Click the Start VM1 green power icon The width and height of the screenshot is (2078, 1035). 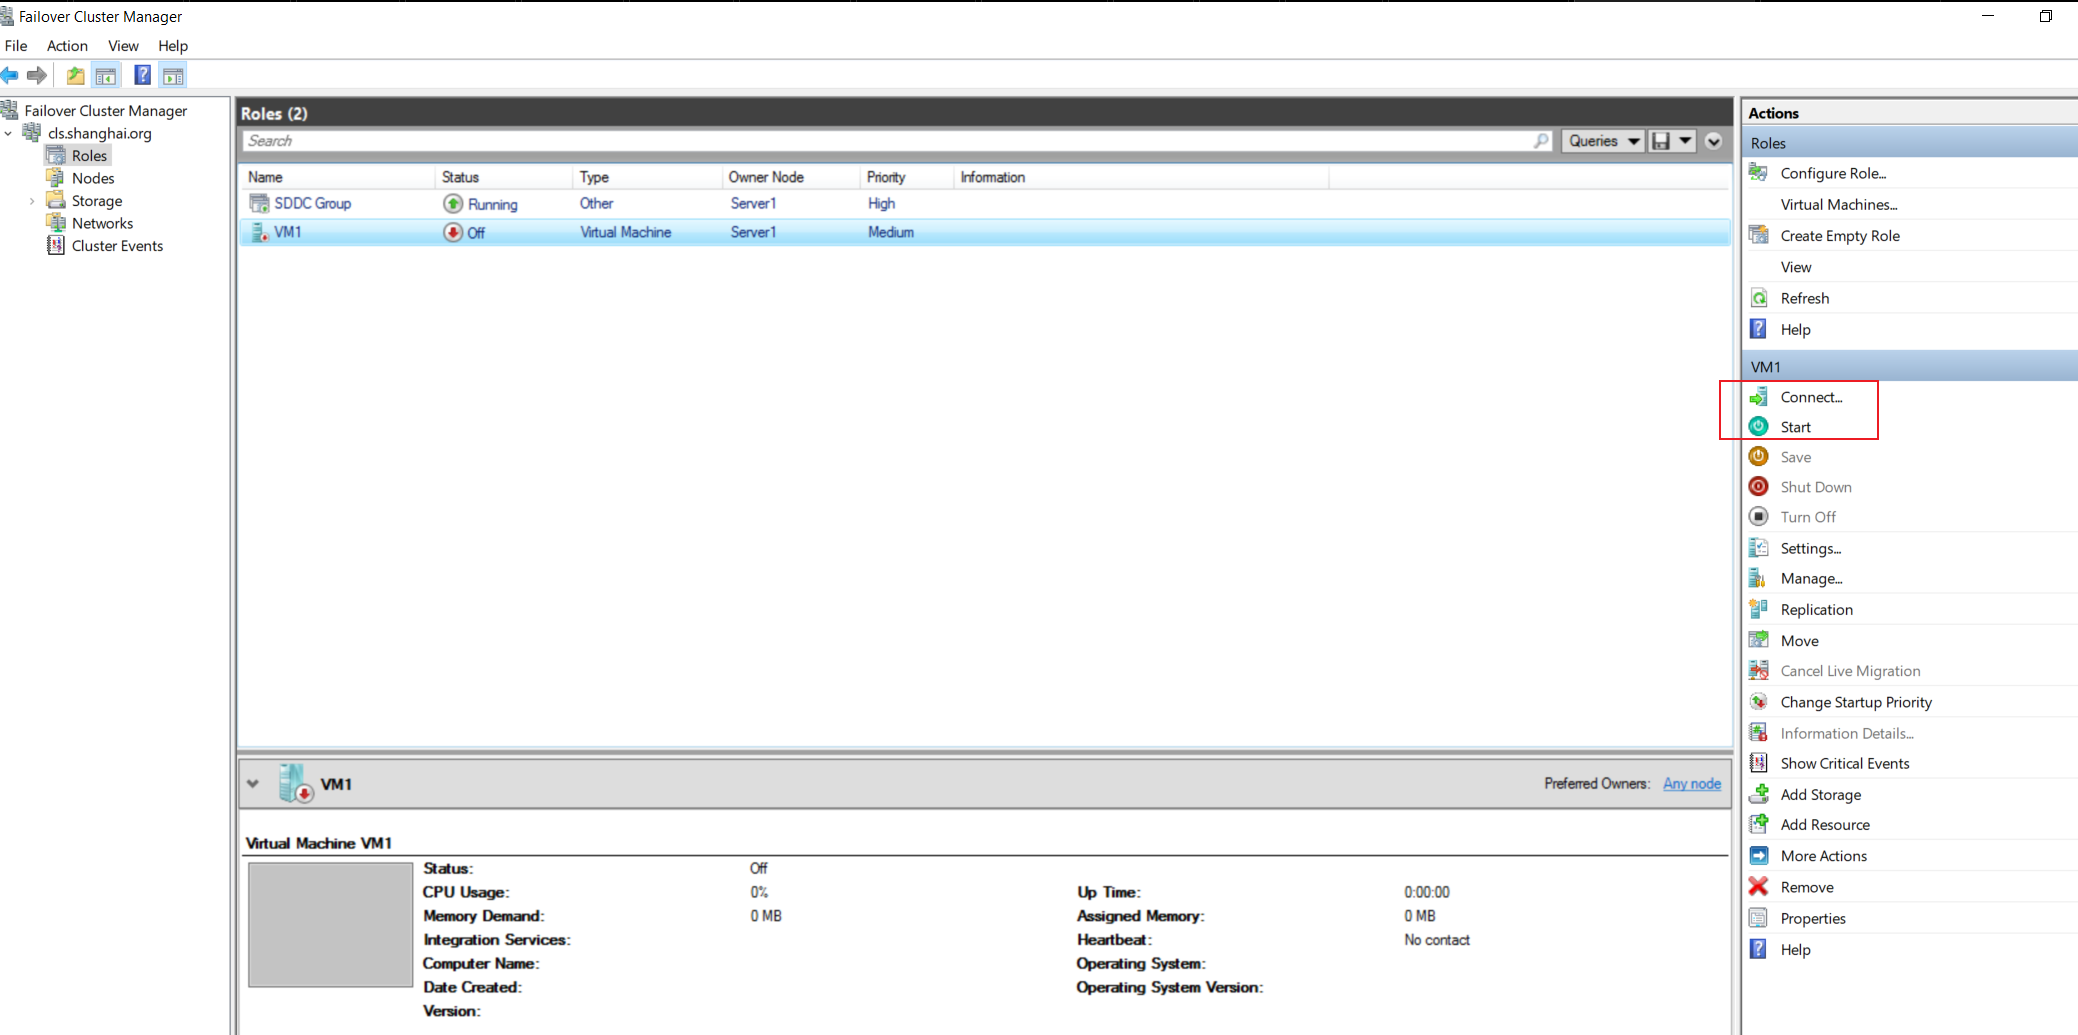tap(1758, 427)
